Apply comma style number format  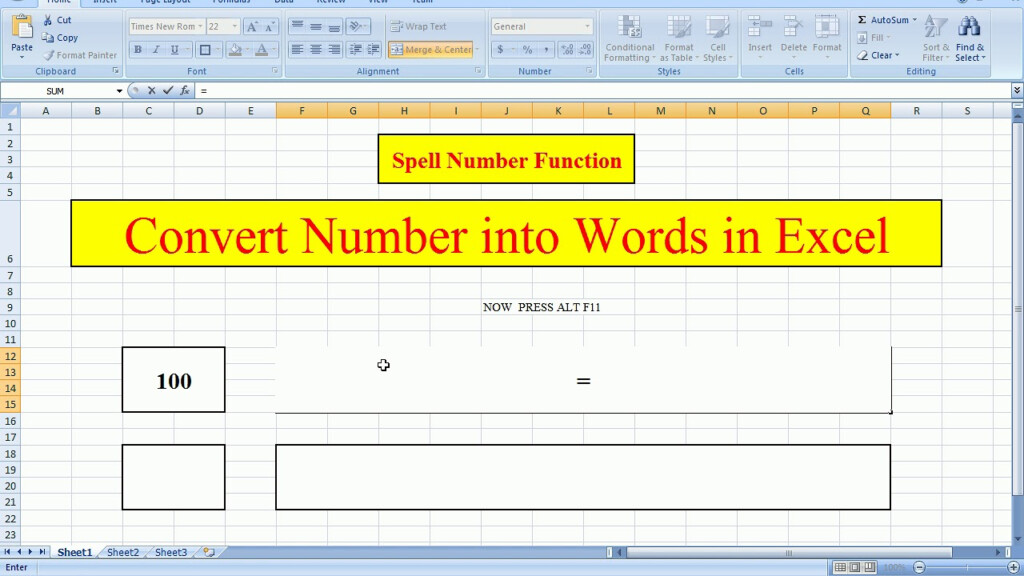coord(546,50)
